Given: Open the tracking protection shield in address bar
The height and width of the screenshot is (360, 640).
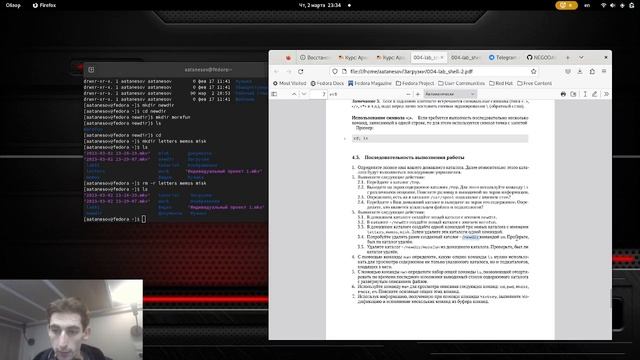Looking at the screenshot, I should [x=335, y=71].
